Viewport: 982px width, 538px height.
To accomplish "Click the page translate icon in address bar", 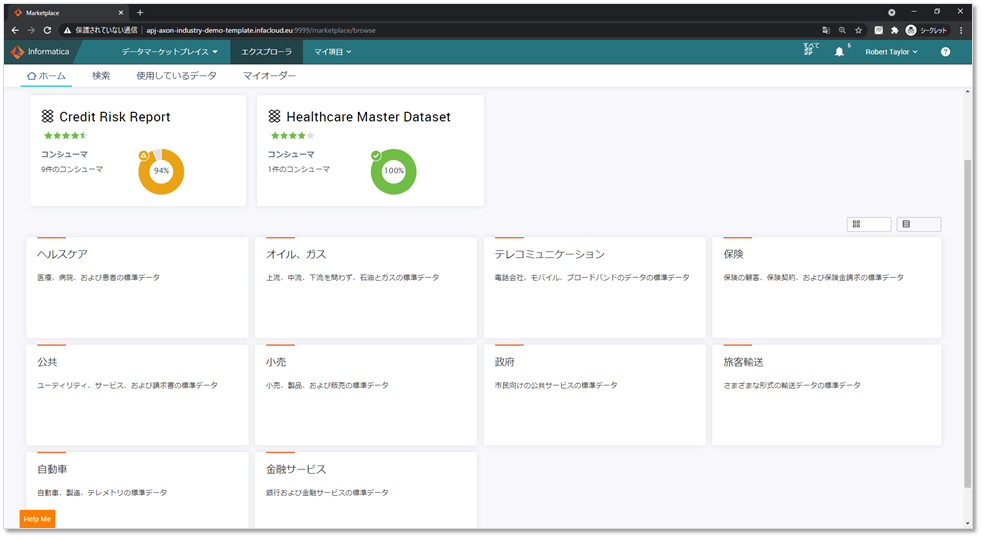I will tap(826, 30).
